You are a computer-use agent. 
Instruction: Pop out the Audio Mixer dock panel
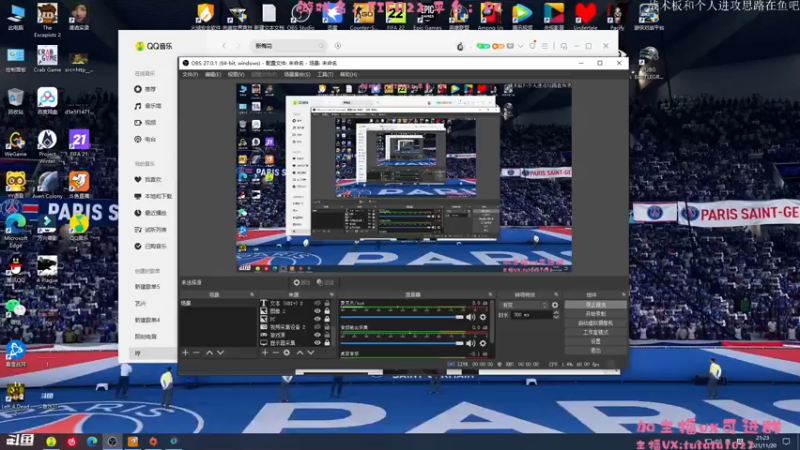tap(490, 295)
